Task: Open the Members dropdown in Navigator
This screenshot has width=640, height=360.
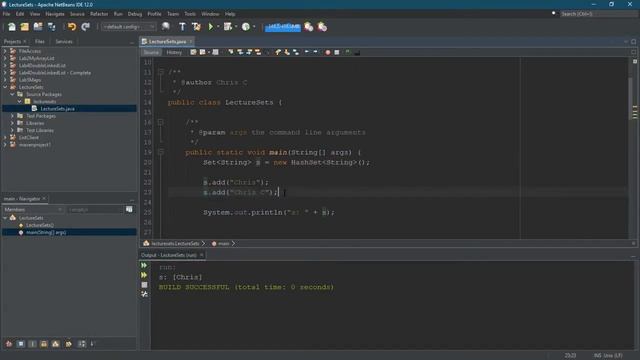Action: 33,209
